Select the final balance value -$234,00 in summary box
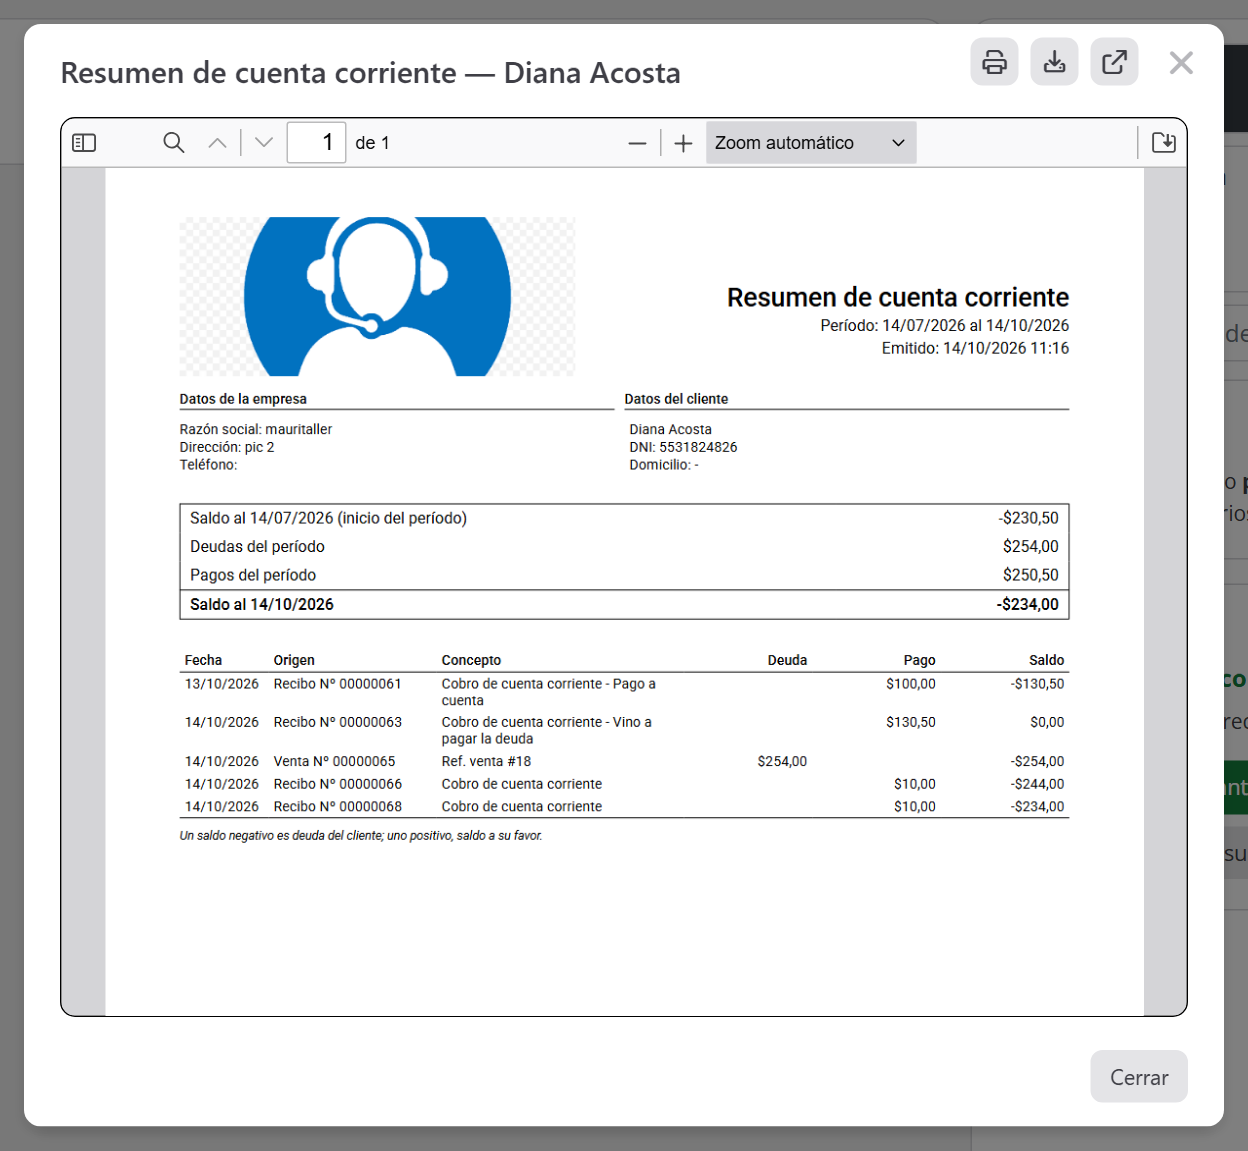Screen dimensions: 1248x1151 click(1027, 604)
